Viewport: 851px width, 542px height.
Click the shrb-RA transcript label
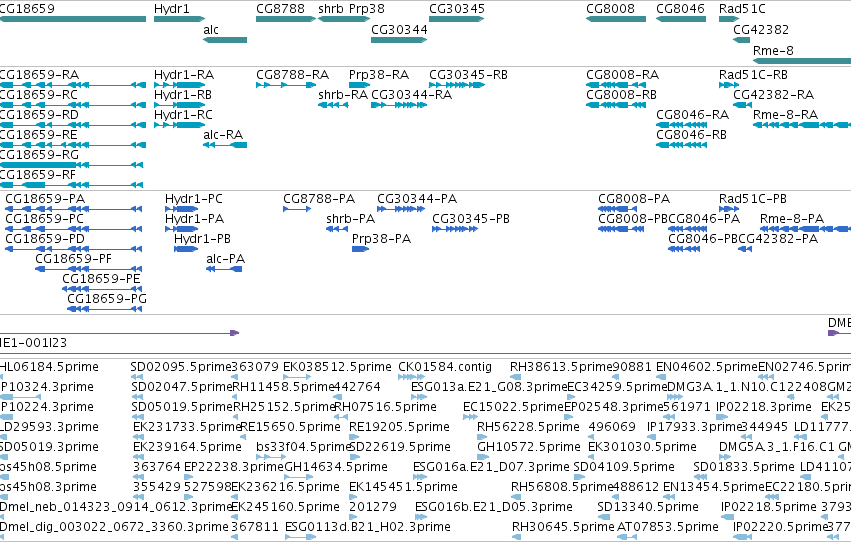(343, 94)
